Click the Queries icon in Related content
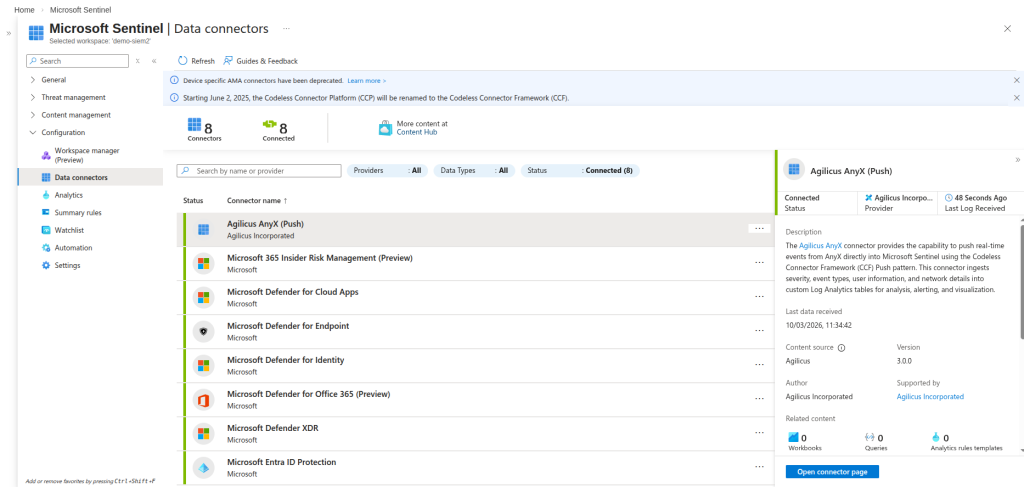This screenshot has height=487, width=1024. pos(869,437)
